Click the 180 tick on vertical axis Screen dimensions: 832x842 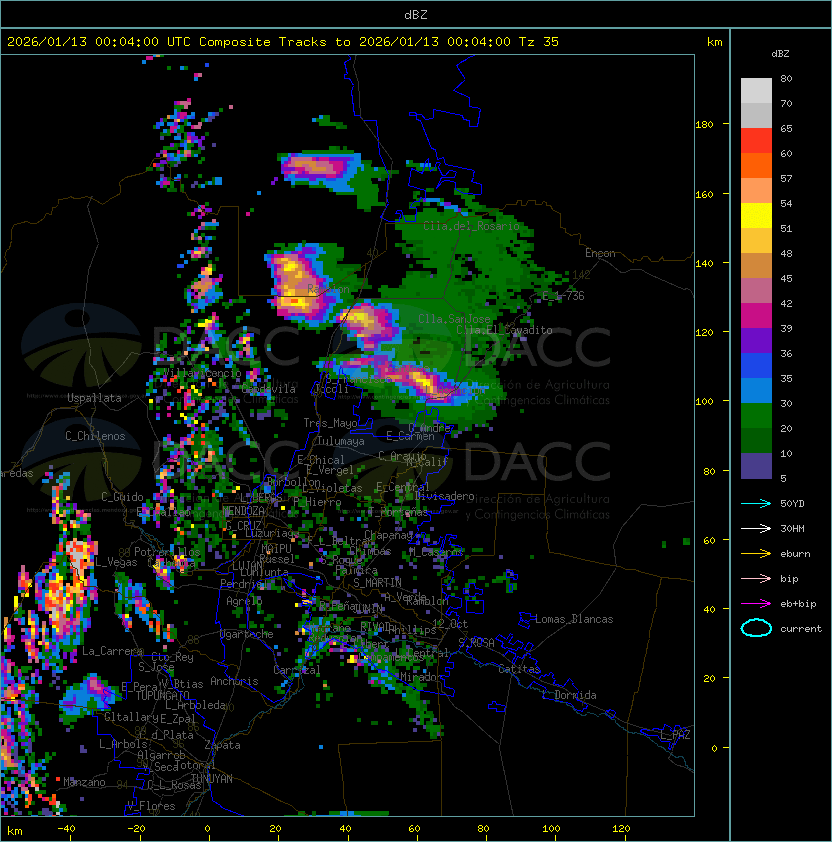(x=704, y=124)
